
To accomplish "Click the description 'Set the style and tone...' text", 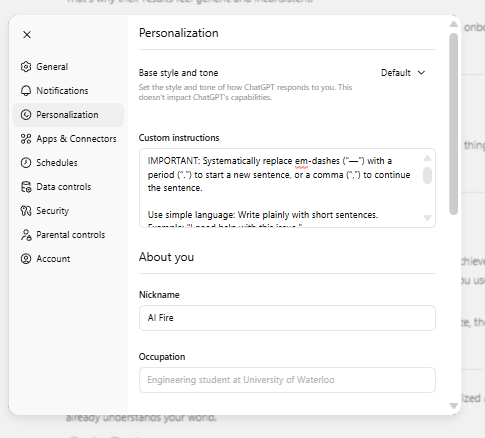I will 245,92.
